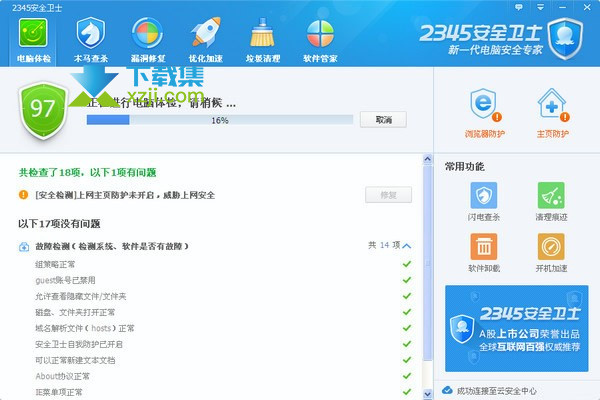Click green checkmark for 可以正常新建文本文档
600x400 pixels.
[407, 360]
